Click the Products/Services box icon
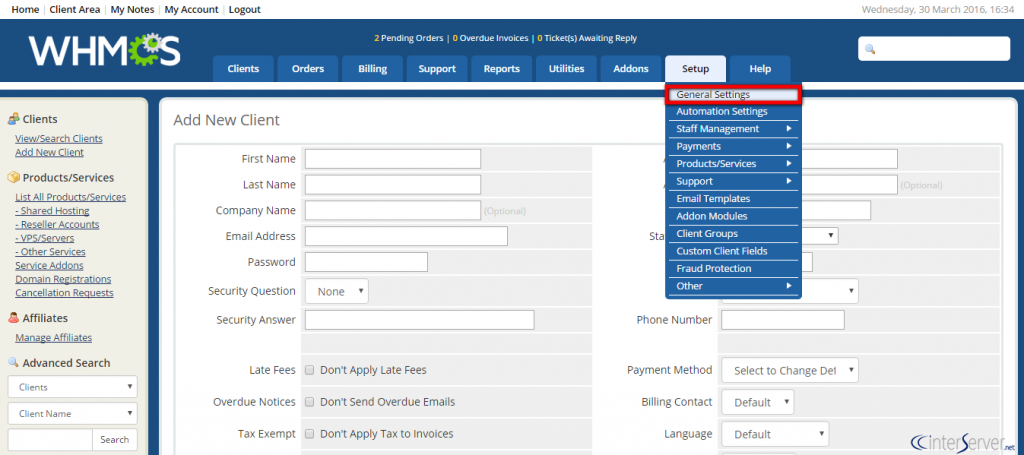This screenshot has width=1024, height=455. click(x=13, y=178)
